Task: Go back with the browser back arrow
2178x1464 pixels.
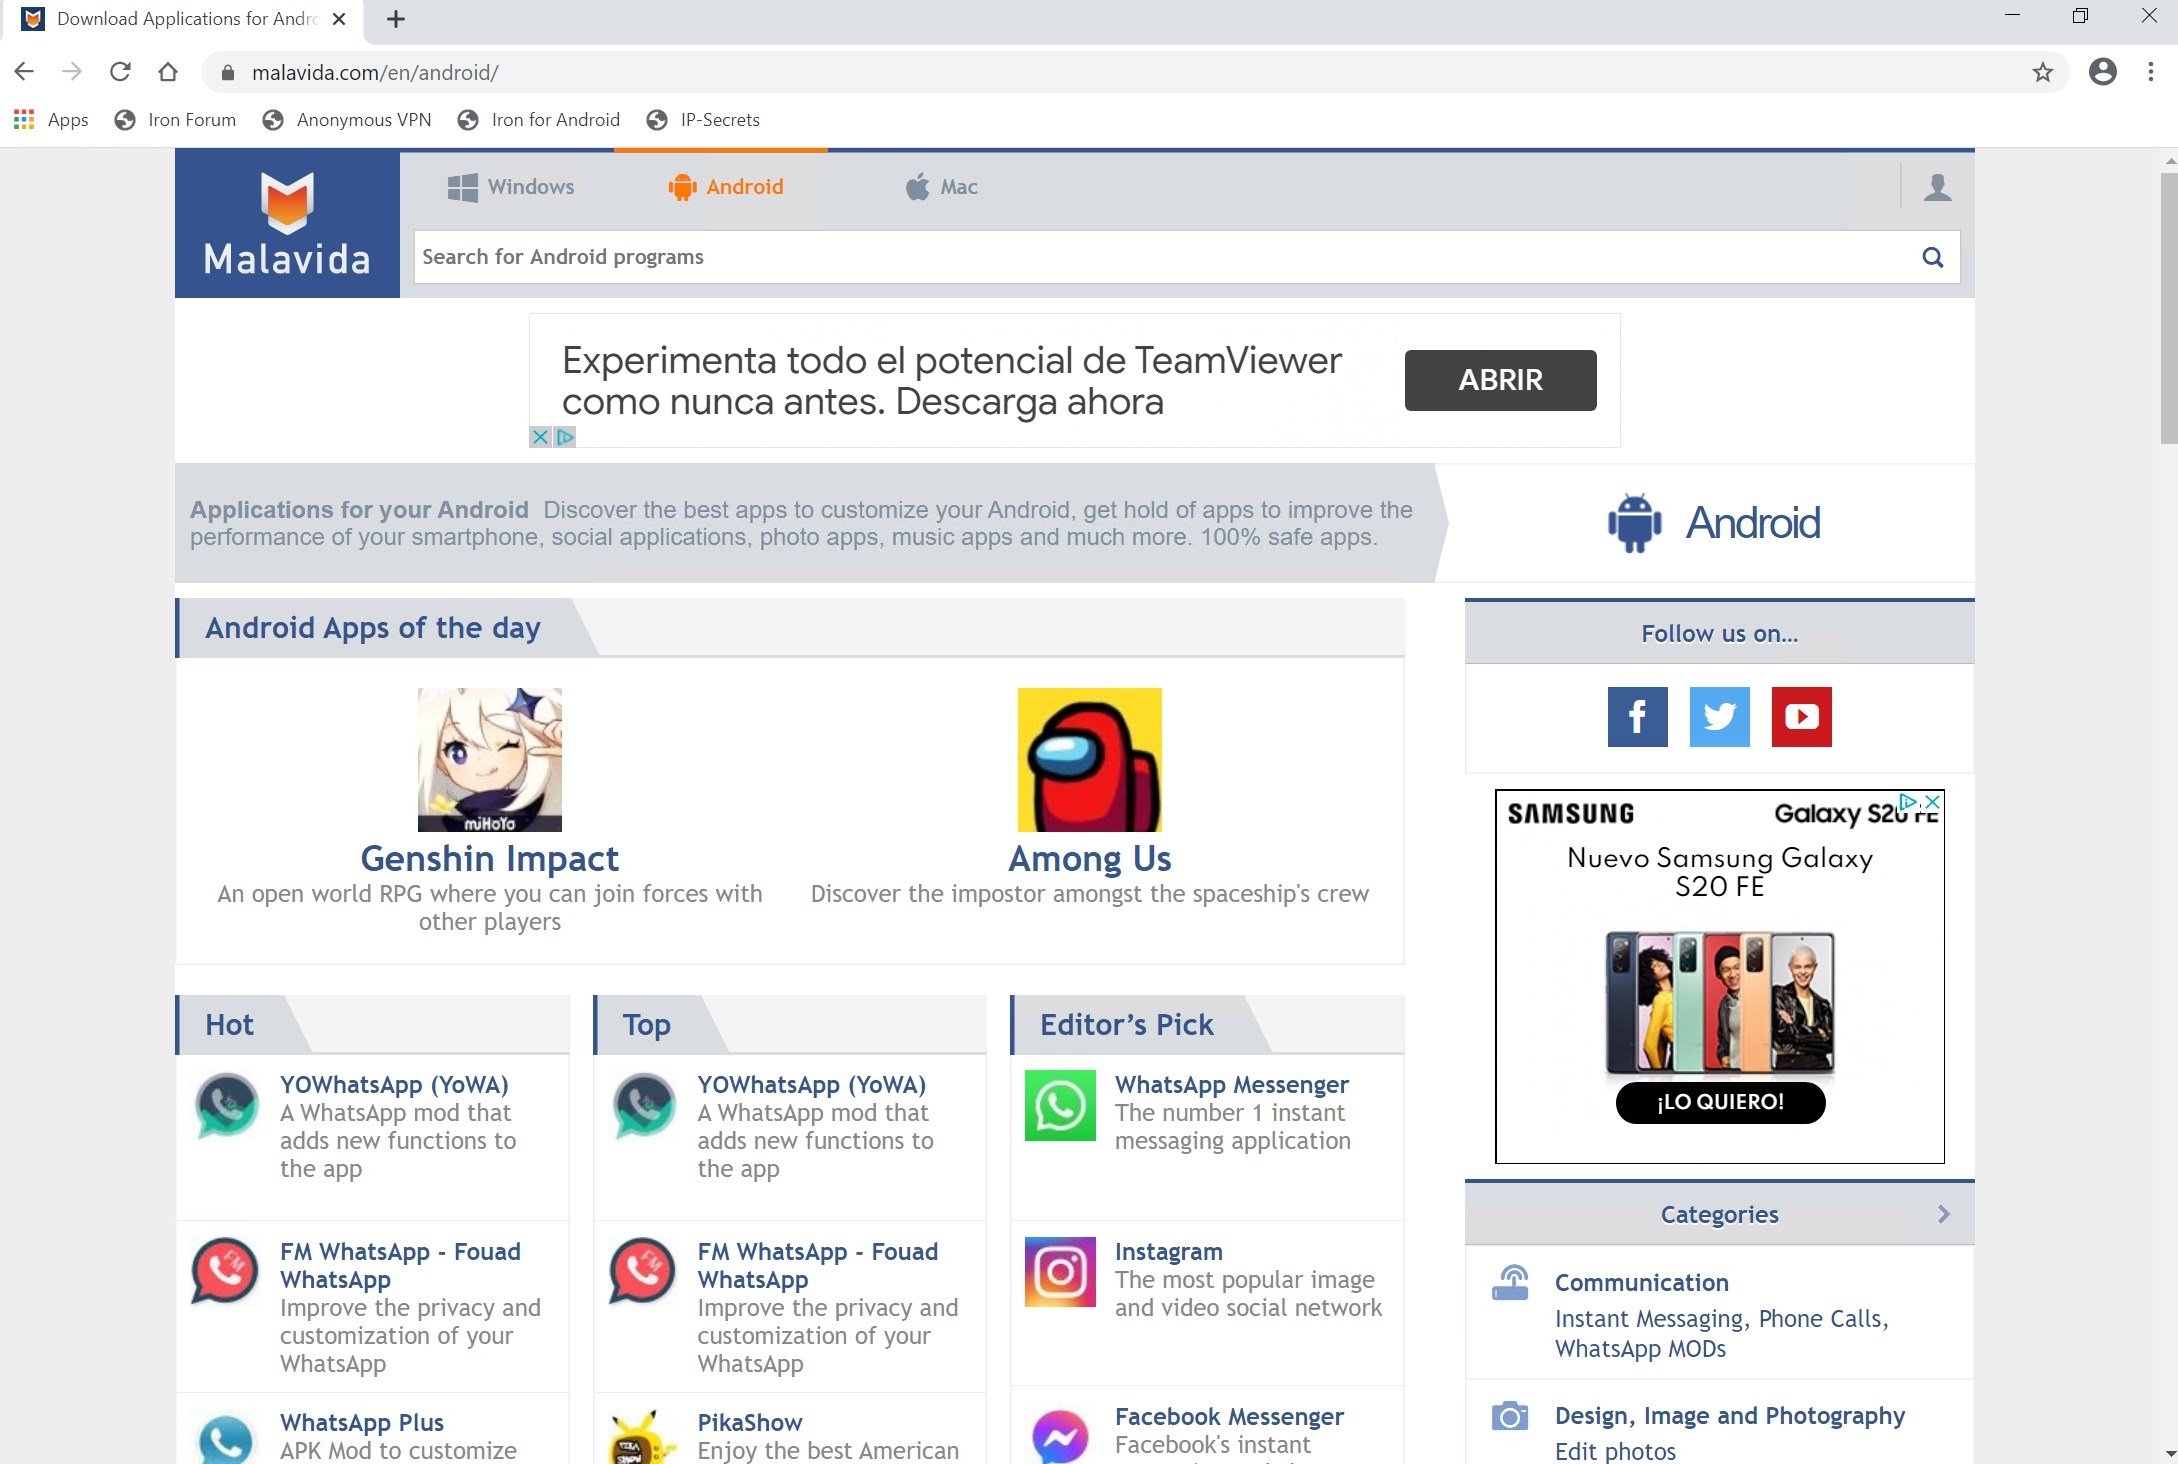Action: click(24, 72)
